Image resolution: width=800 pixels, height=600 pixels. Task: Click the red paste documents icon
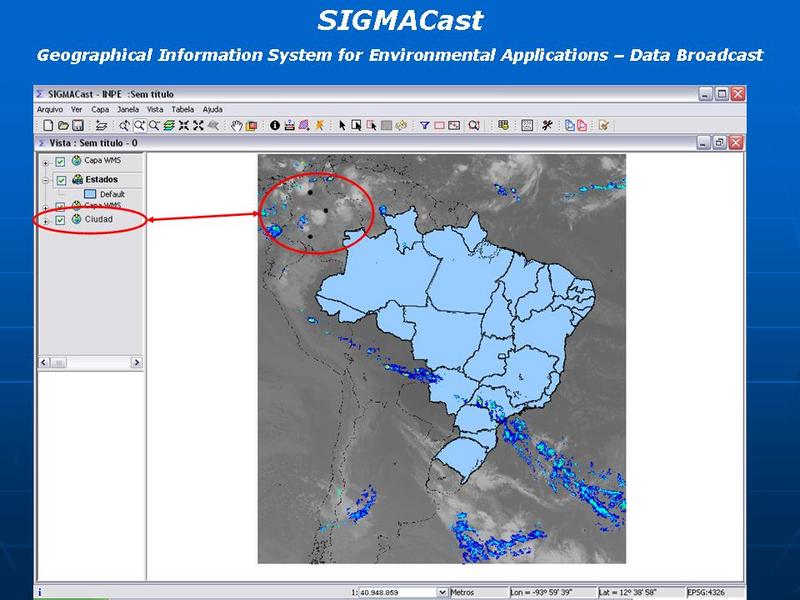pos(582,126)
